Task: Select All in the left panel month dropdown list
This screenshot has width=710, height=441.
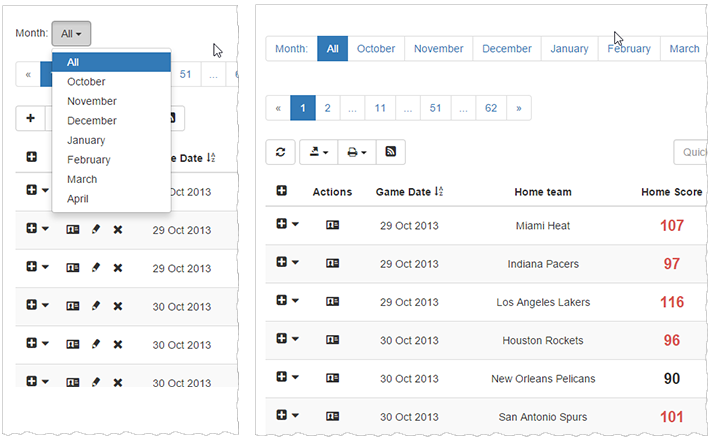Action: tap(111, 62)
